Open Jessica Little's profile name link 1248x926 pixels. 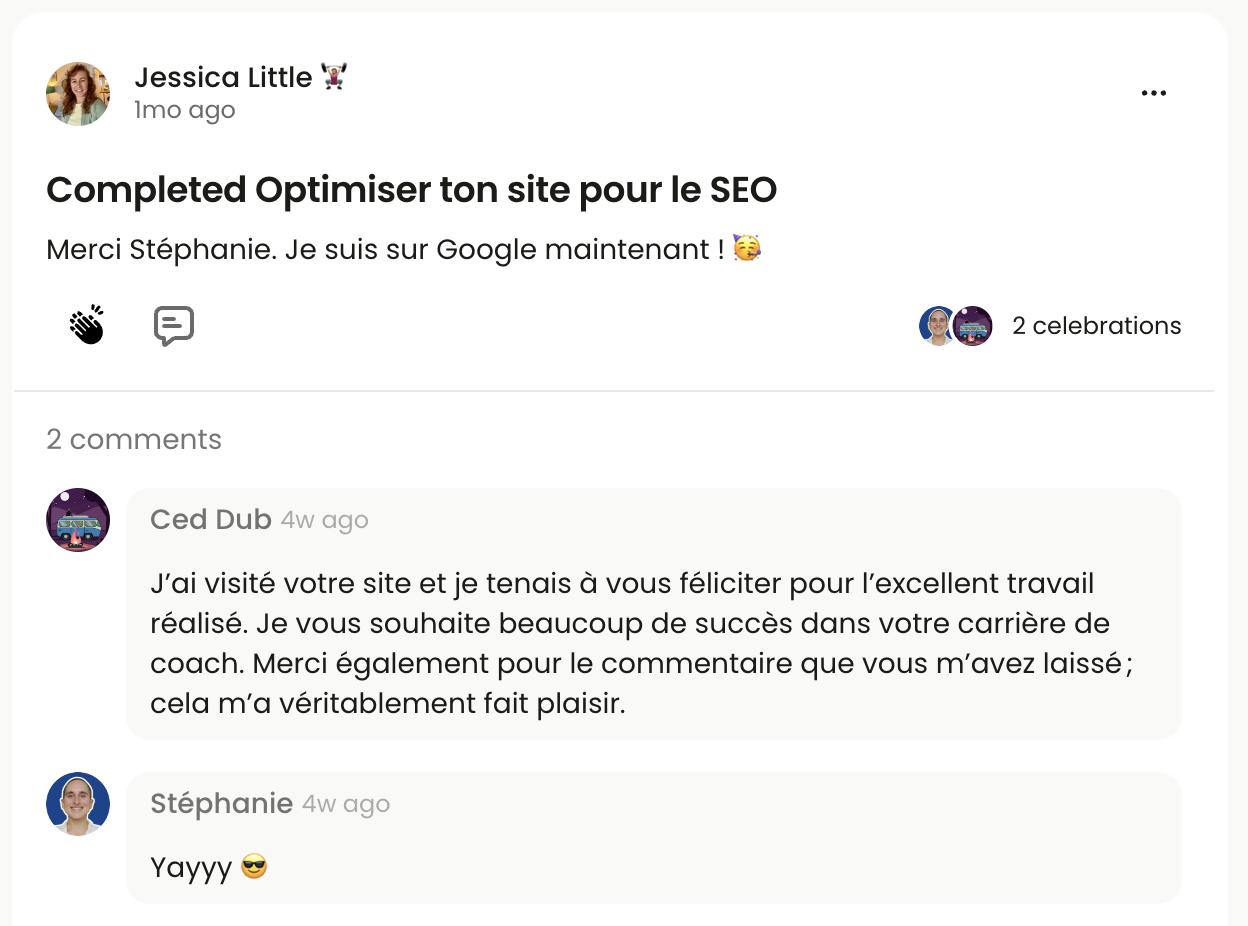(x=223, y=77)
